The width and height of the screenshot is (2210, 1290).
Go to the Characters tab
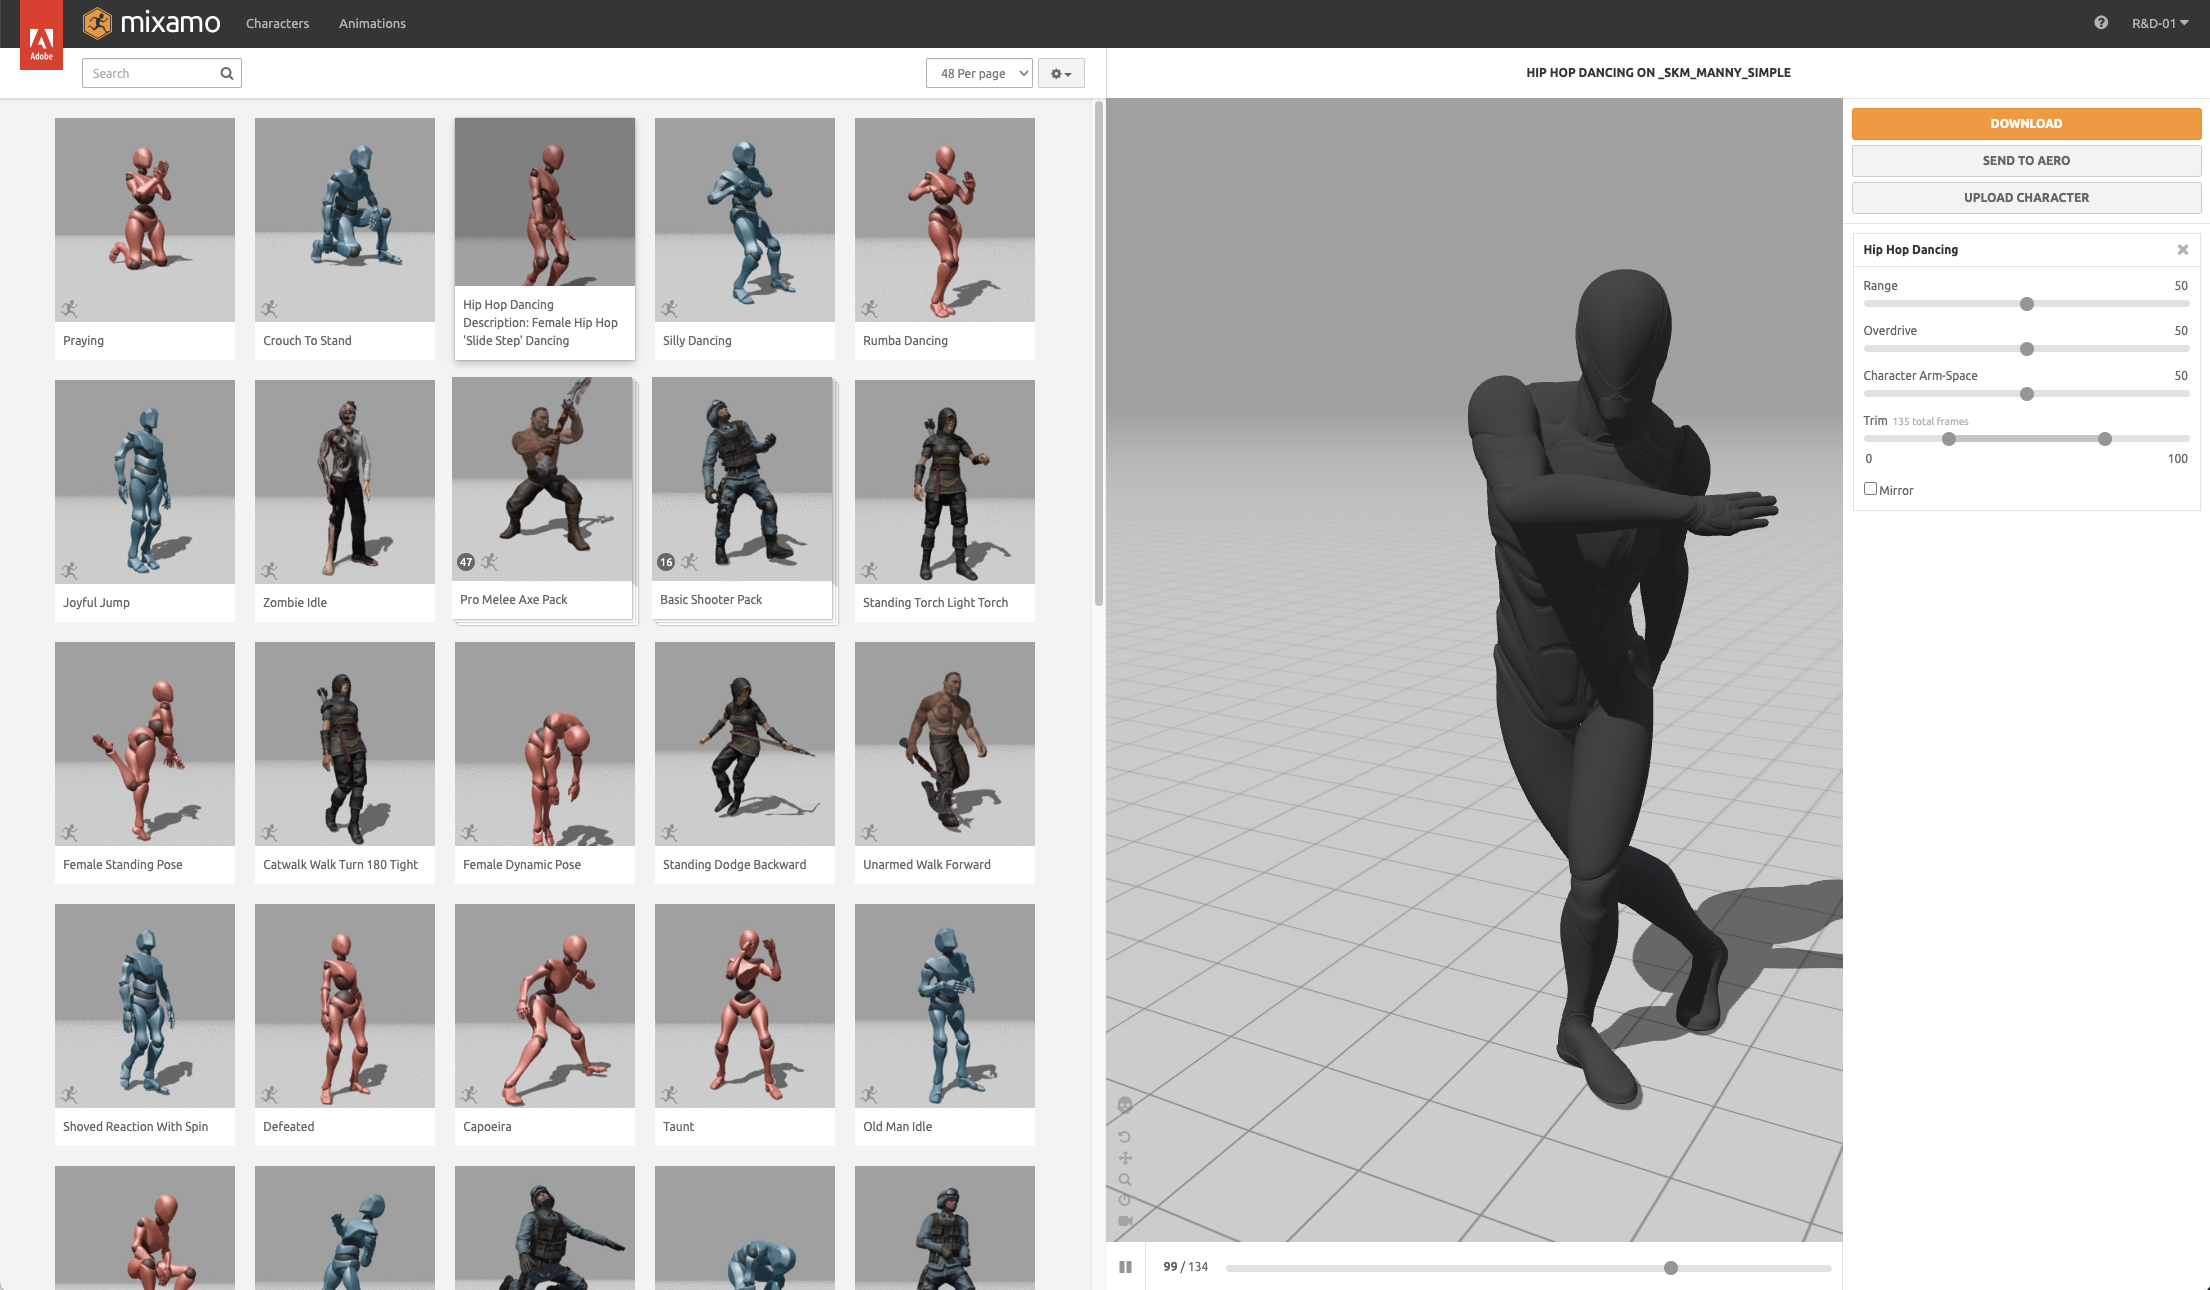(x=277, y=23)
